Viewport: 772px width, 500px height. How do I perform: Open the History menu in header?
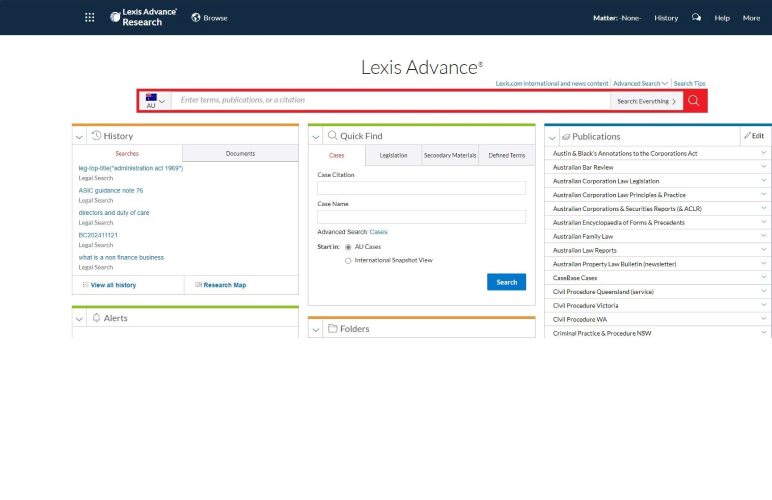coord(666,18)
